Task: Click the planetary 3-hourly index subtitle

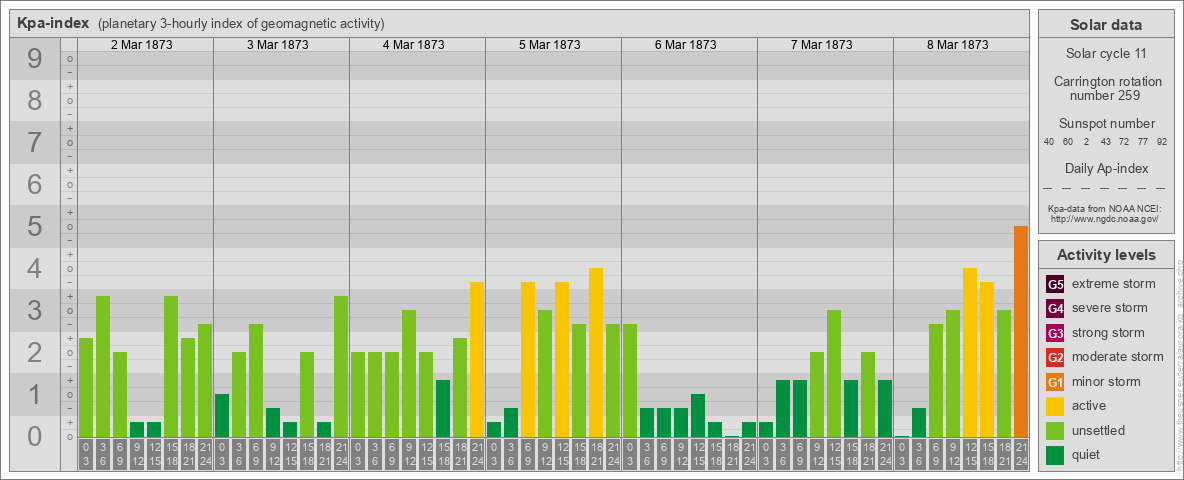Action: click(x=241, y=24)
